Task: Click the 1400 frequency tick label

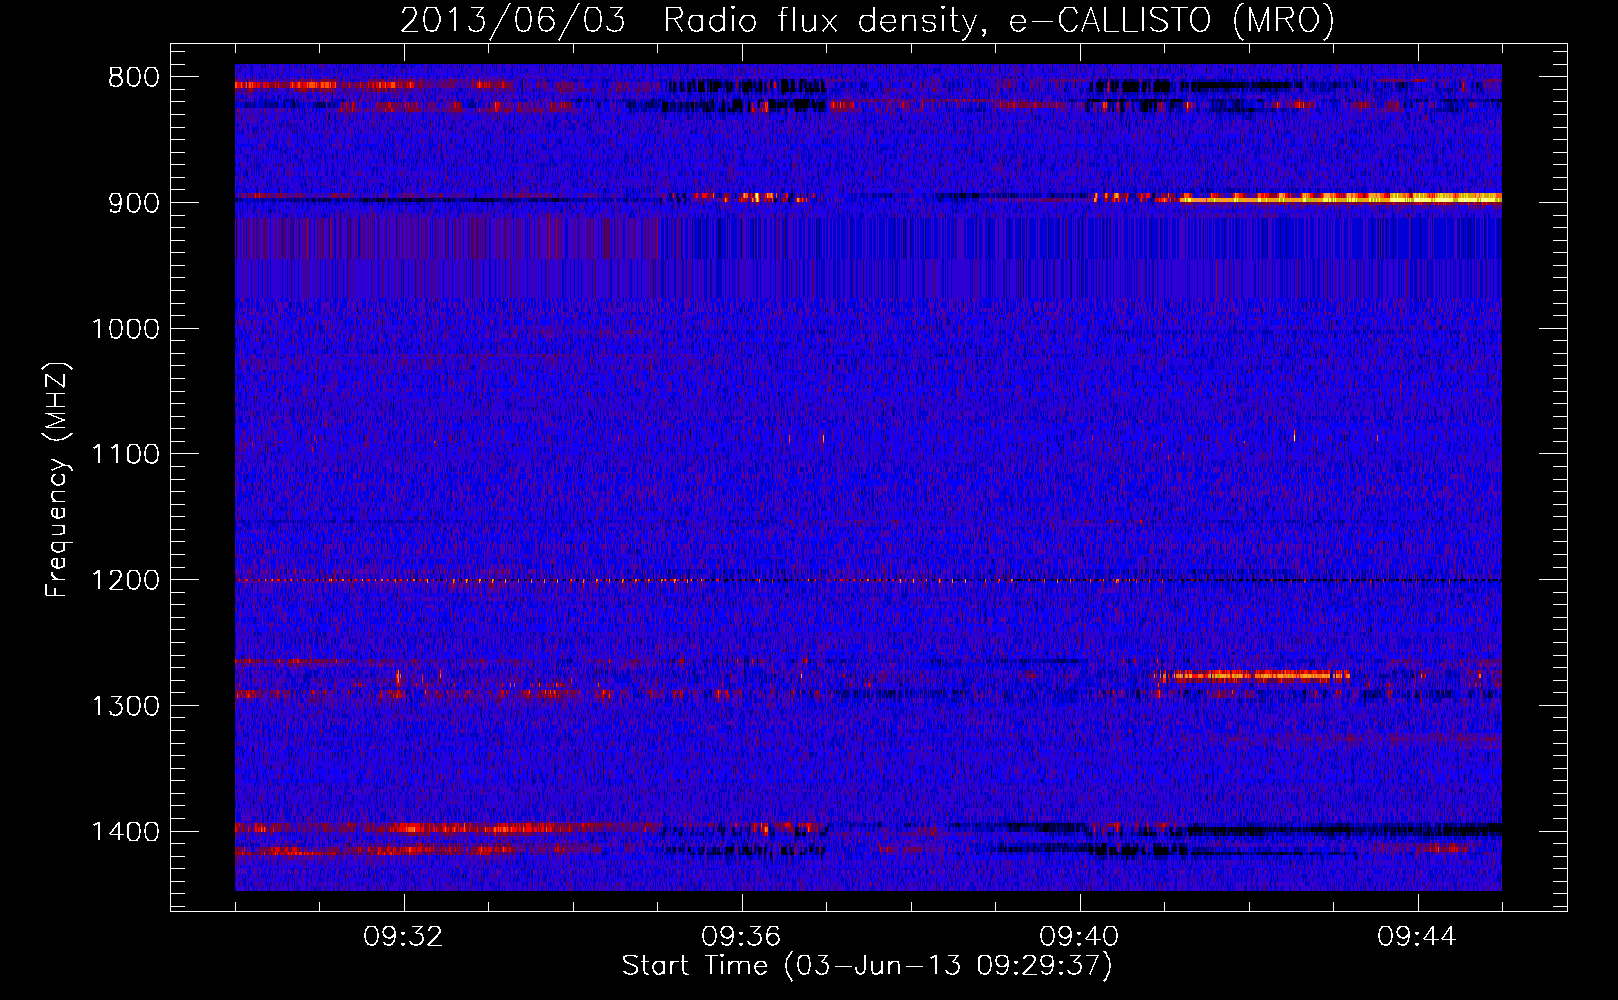Action: 125,832
